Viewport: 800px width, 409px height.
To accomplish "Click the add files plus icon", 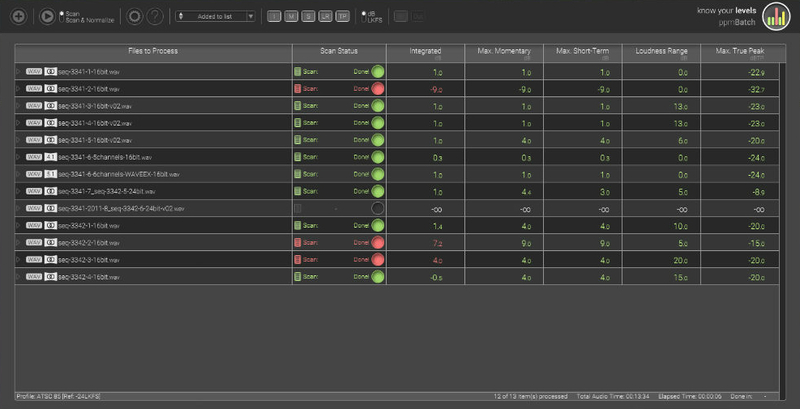I will (19, 17).
